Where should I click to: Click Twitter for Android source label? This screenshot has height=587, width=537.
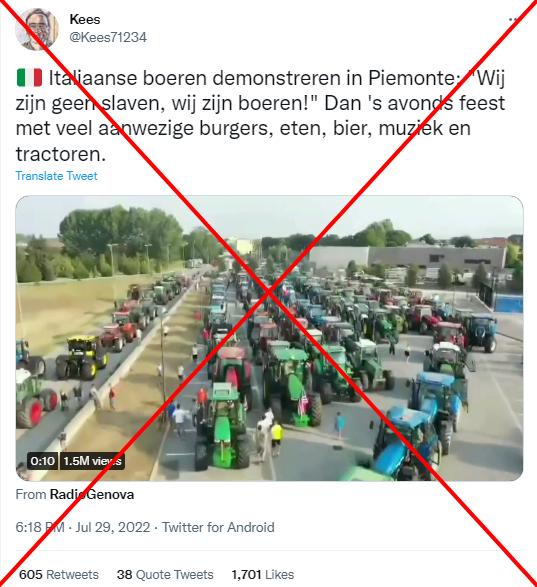[x=218, y=527]
